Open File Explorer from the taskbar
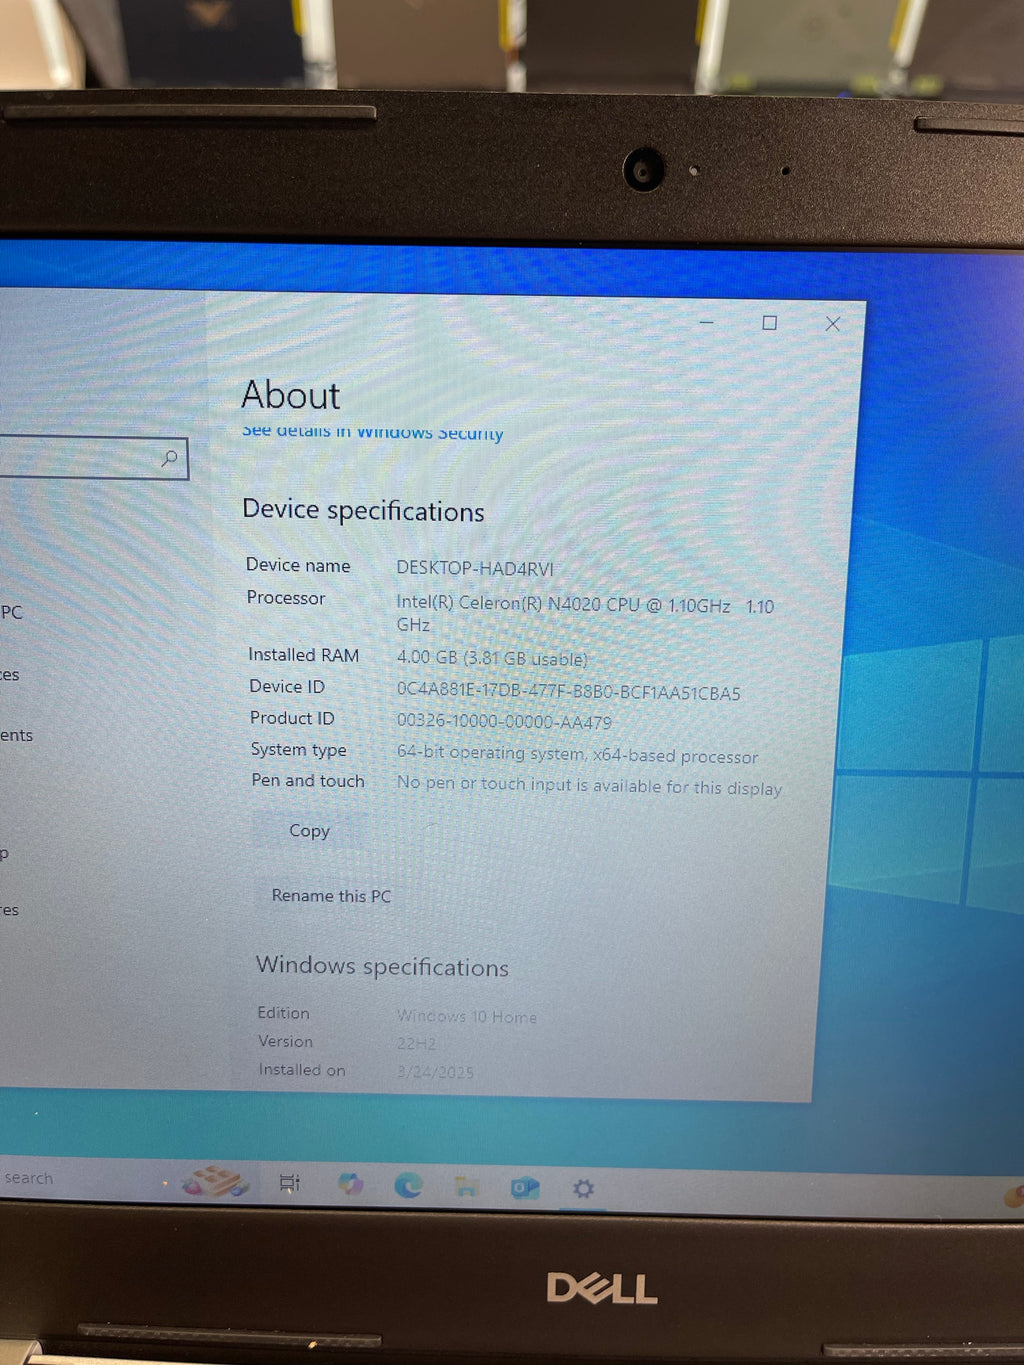Screen dimensions: 1024x1365 [466, 1187]
